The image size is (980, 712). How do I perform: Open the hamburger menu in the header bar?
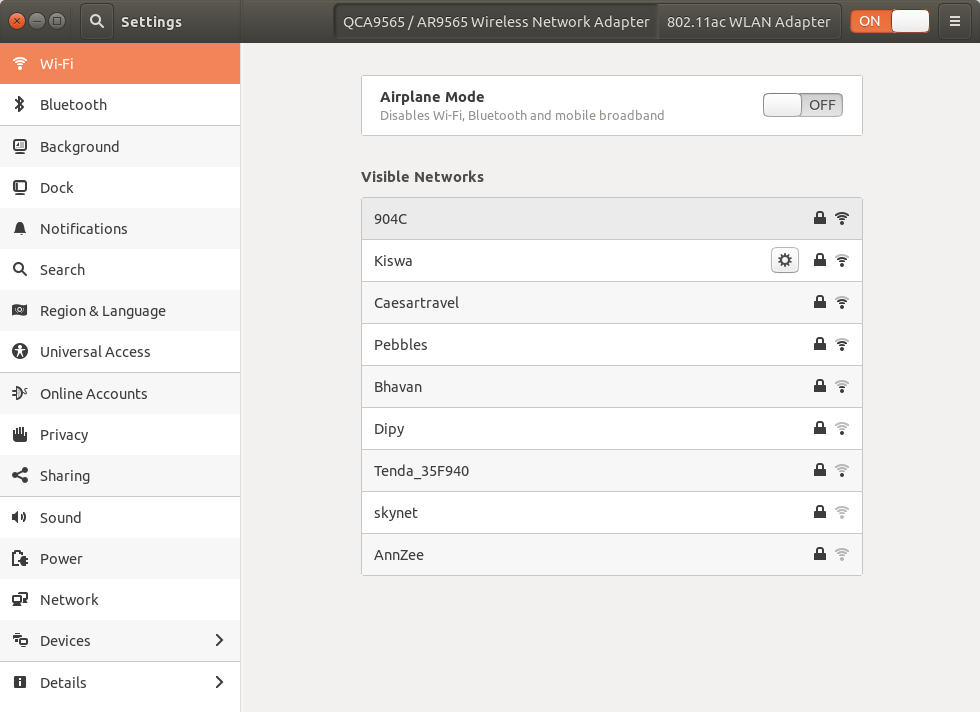pos(955,21)
